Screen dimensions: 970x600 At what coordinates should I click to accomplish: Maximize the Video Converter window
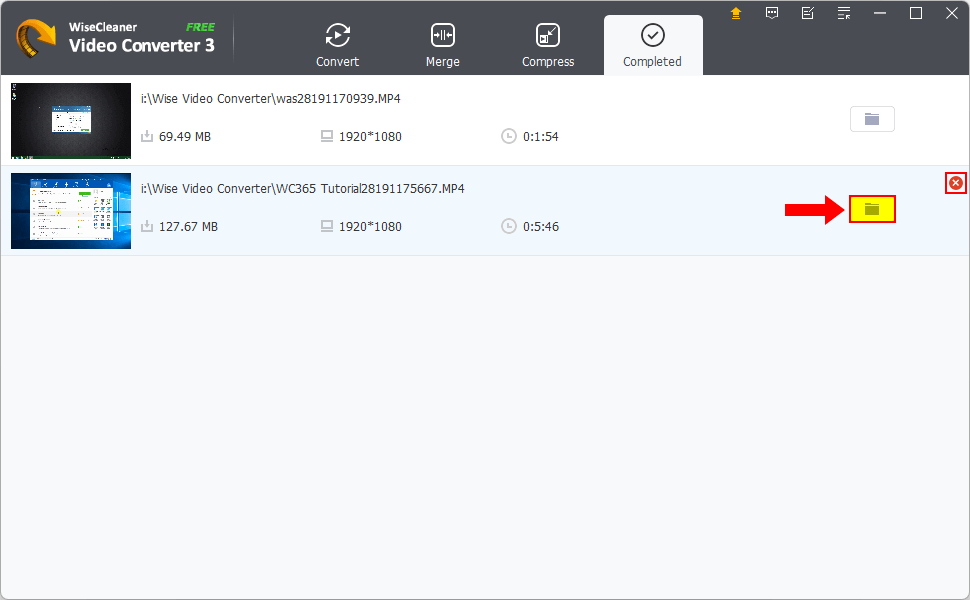(x=915, y=13)
